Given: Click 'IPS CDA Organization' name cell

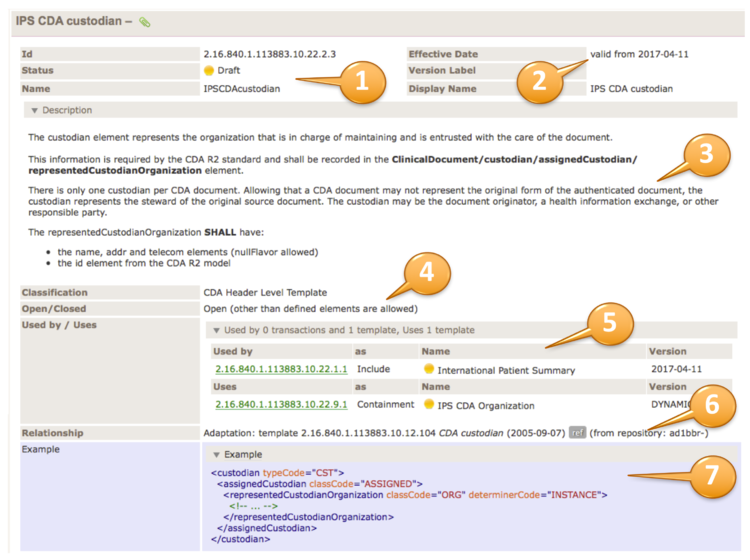Looking at the screenshot, I should [486, 406].
